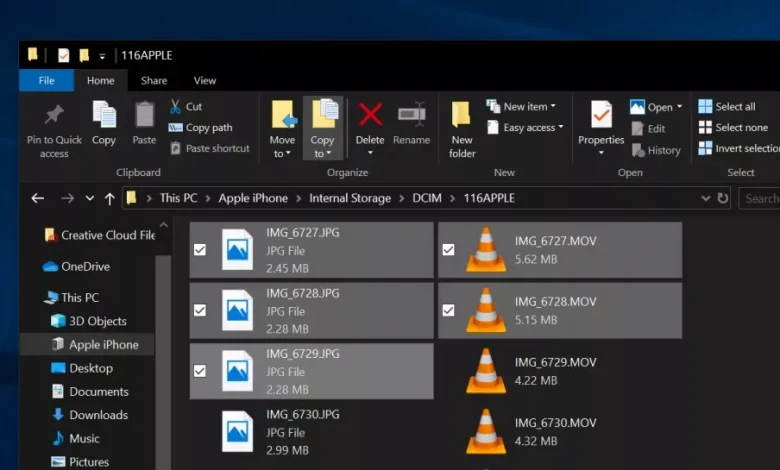Click Paste shortcut in the ribbon
The width and height of the screenshot is (780, 470).
[209, 148]
